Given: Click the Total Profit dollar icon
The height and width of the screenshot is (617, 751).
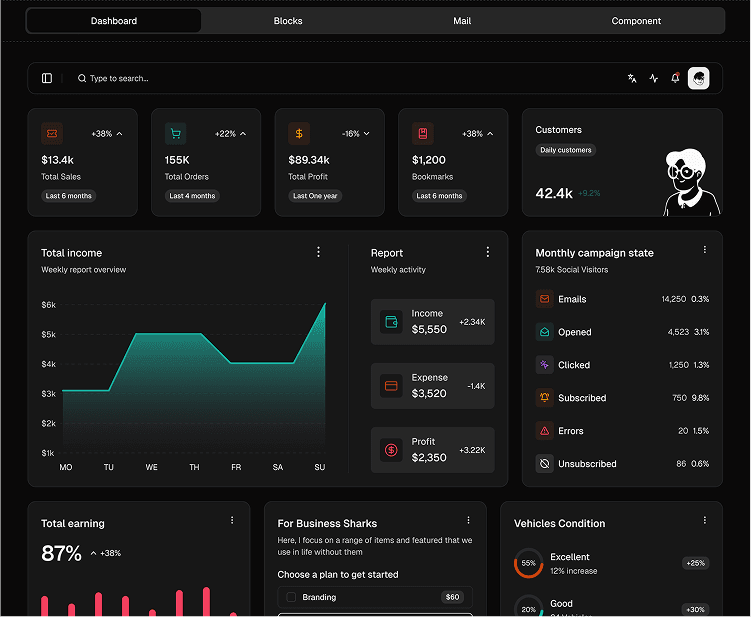Looking at the screenshot, I should pyautogui.click(x=299, y=133).
